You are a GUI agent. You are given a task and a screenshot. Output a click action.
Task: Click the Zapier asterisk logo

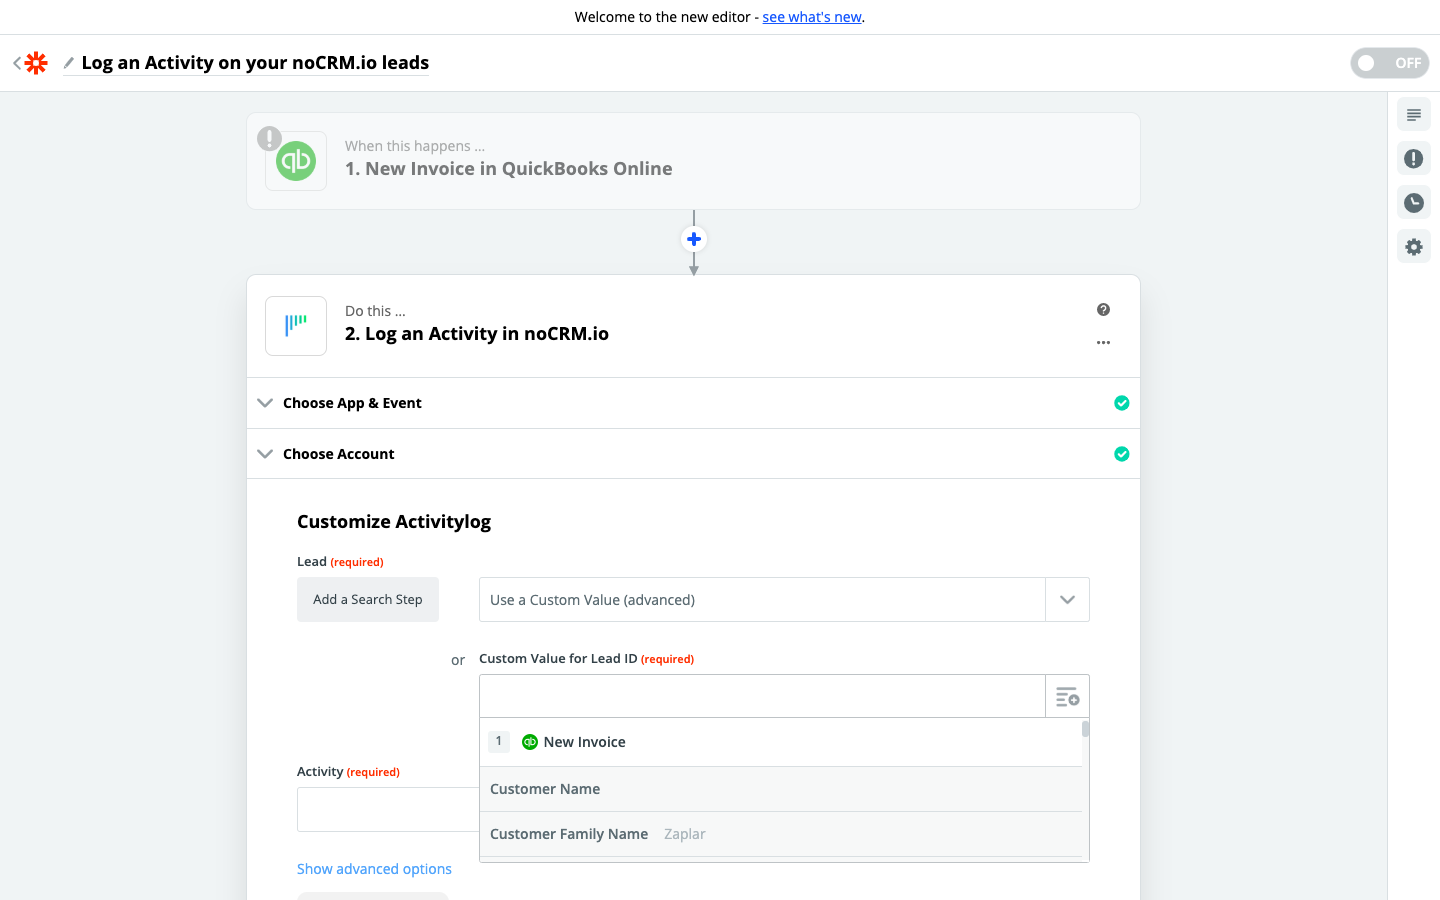(x=36, y=63)
